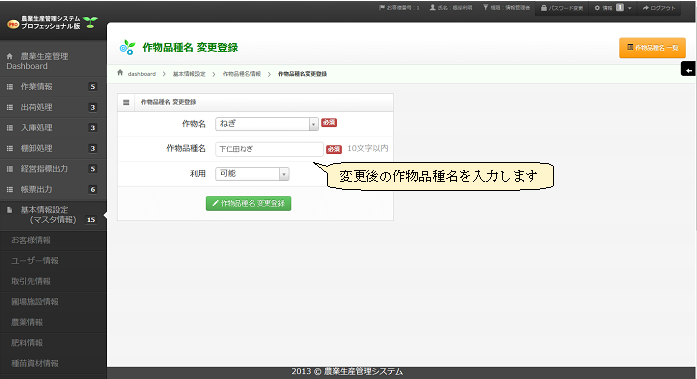The height and width of the screenshot is (379, 697).
Task: Open the 利用 dropdown showing 可能
Action: pos(252,174)
